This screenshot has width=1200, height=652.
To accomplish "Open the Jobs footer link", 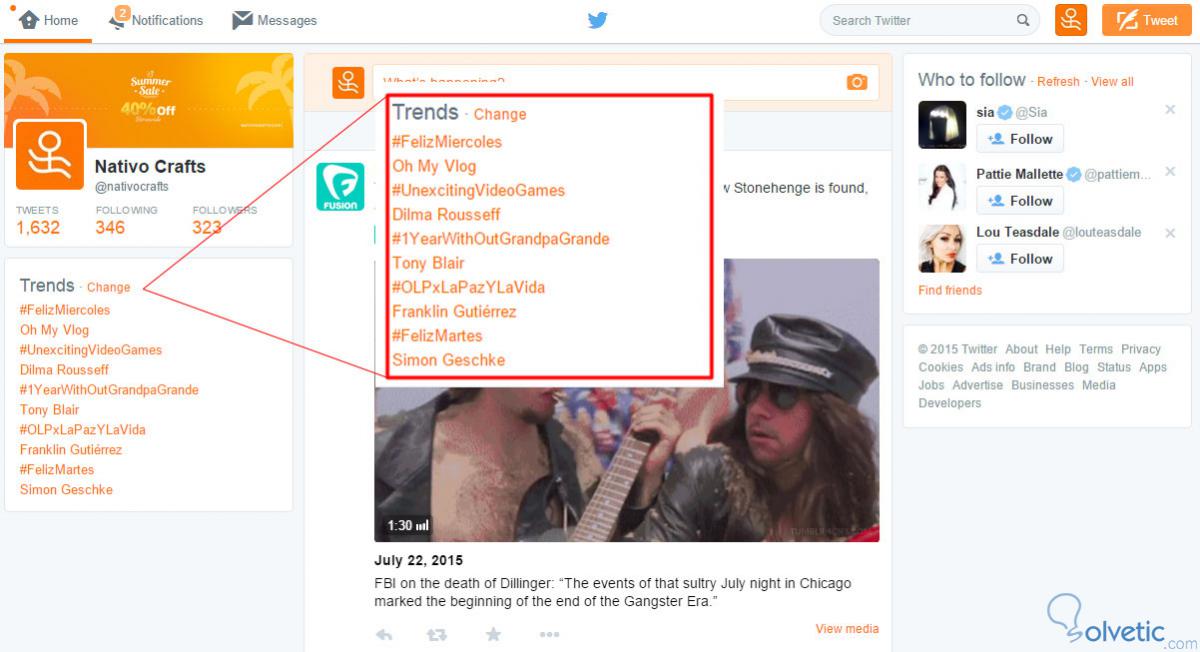I will pos(931,386).
